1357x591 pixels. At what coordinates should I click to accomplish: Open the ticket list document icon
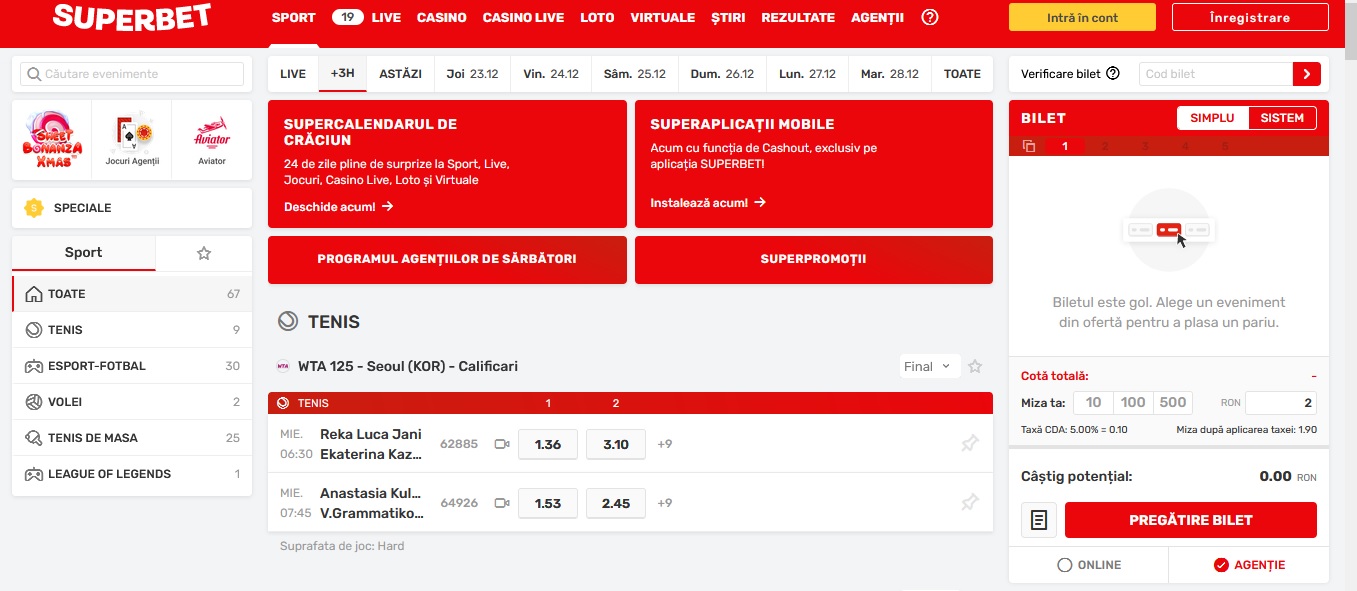[1039, 520]
